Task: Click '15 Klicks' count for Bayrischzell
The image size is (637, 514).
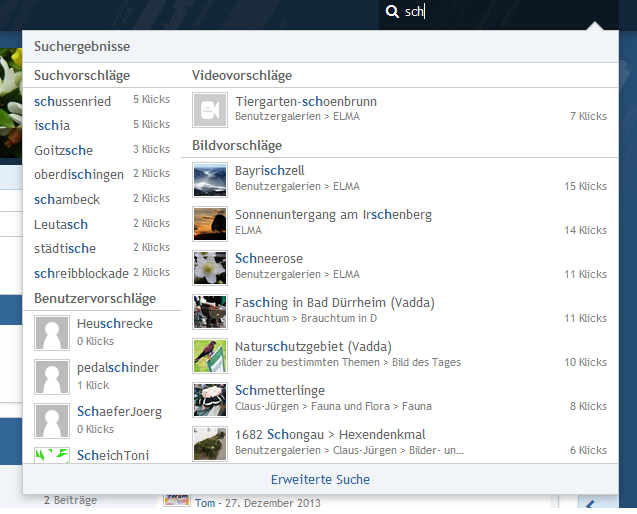Action: point(585,186)
